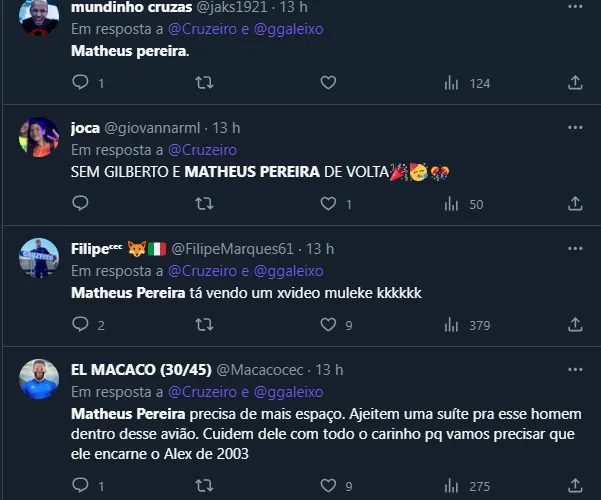This screenshot has width=601, height=500.
Task: View analytics on EL MACACO's tweet
Action: click(x=451, y=486)
